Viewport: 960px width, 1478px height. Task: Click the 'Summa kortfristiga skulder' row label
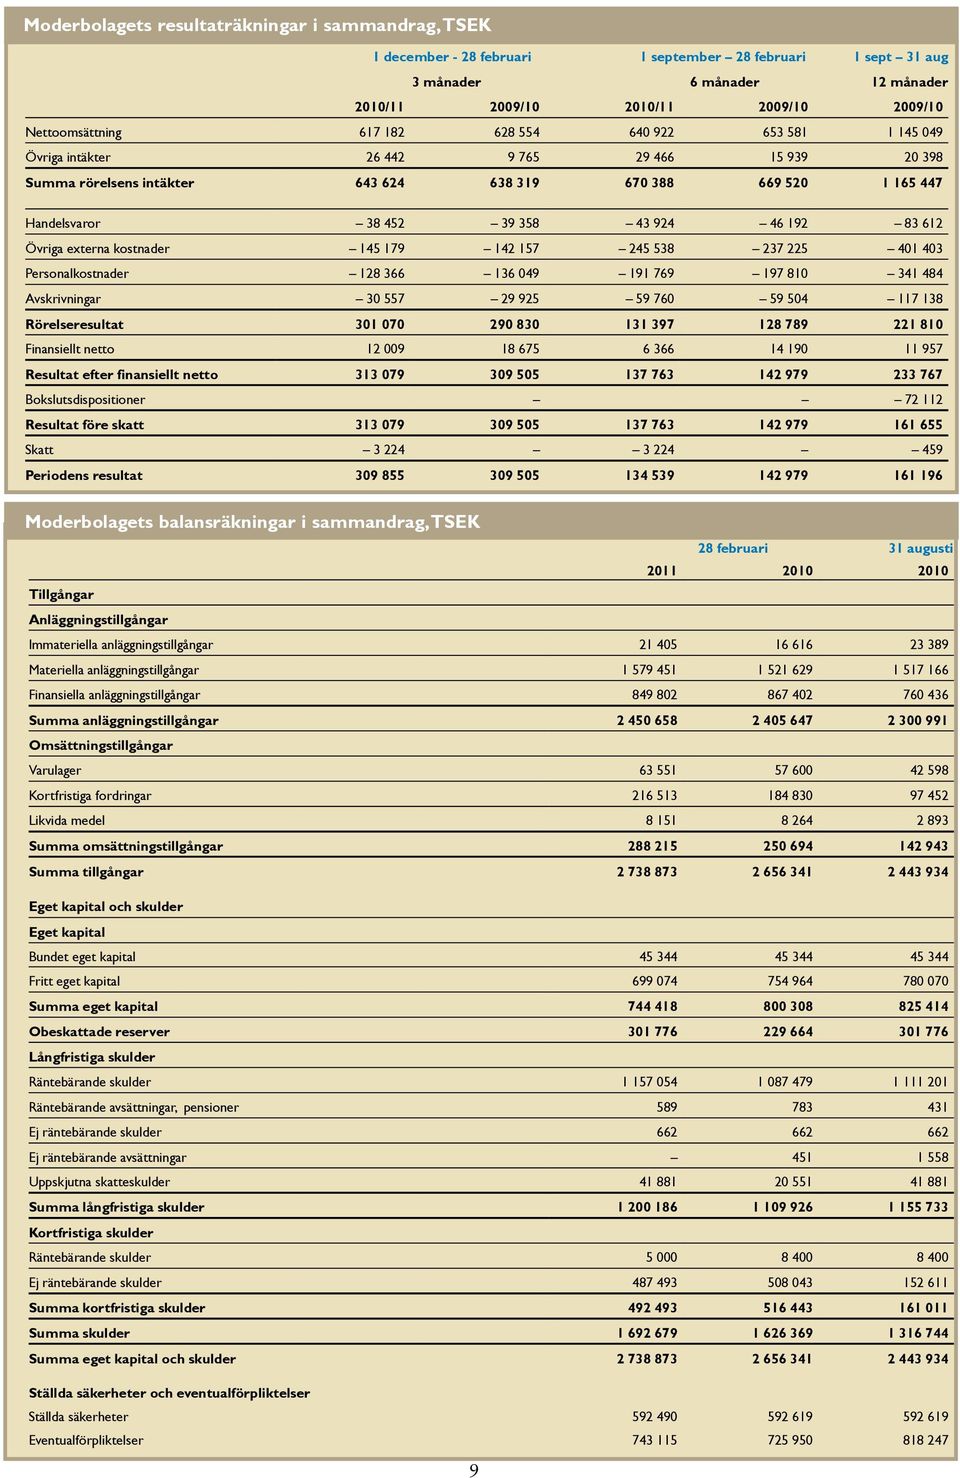tap(117, 1308)
